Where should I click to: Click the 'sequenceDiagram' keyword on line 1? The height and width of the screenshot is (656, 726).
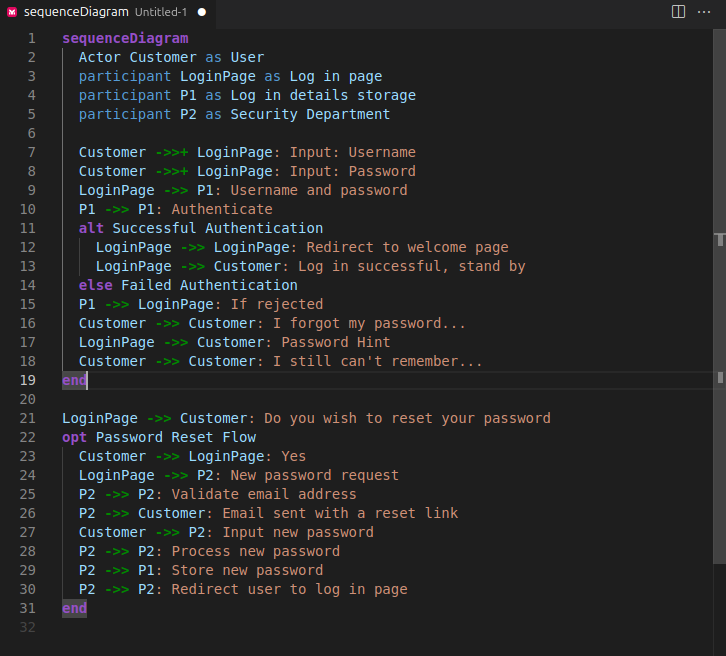point(125,38)
